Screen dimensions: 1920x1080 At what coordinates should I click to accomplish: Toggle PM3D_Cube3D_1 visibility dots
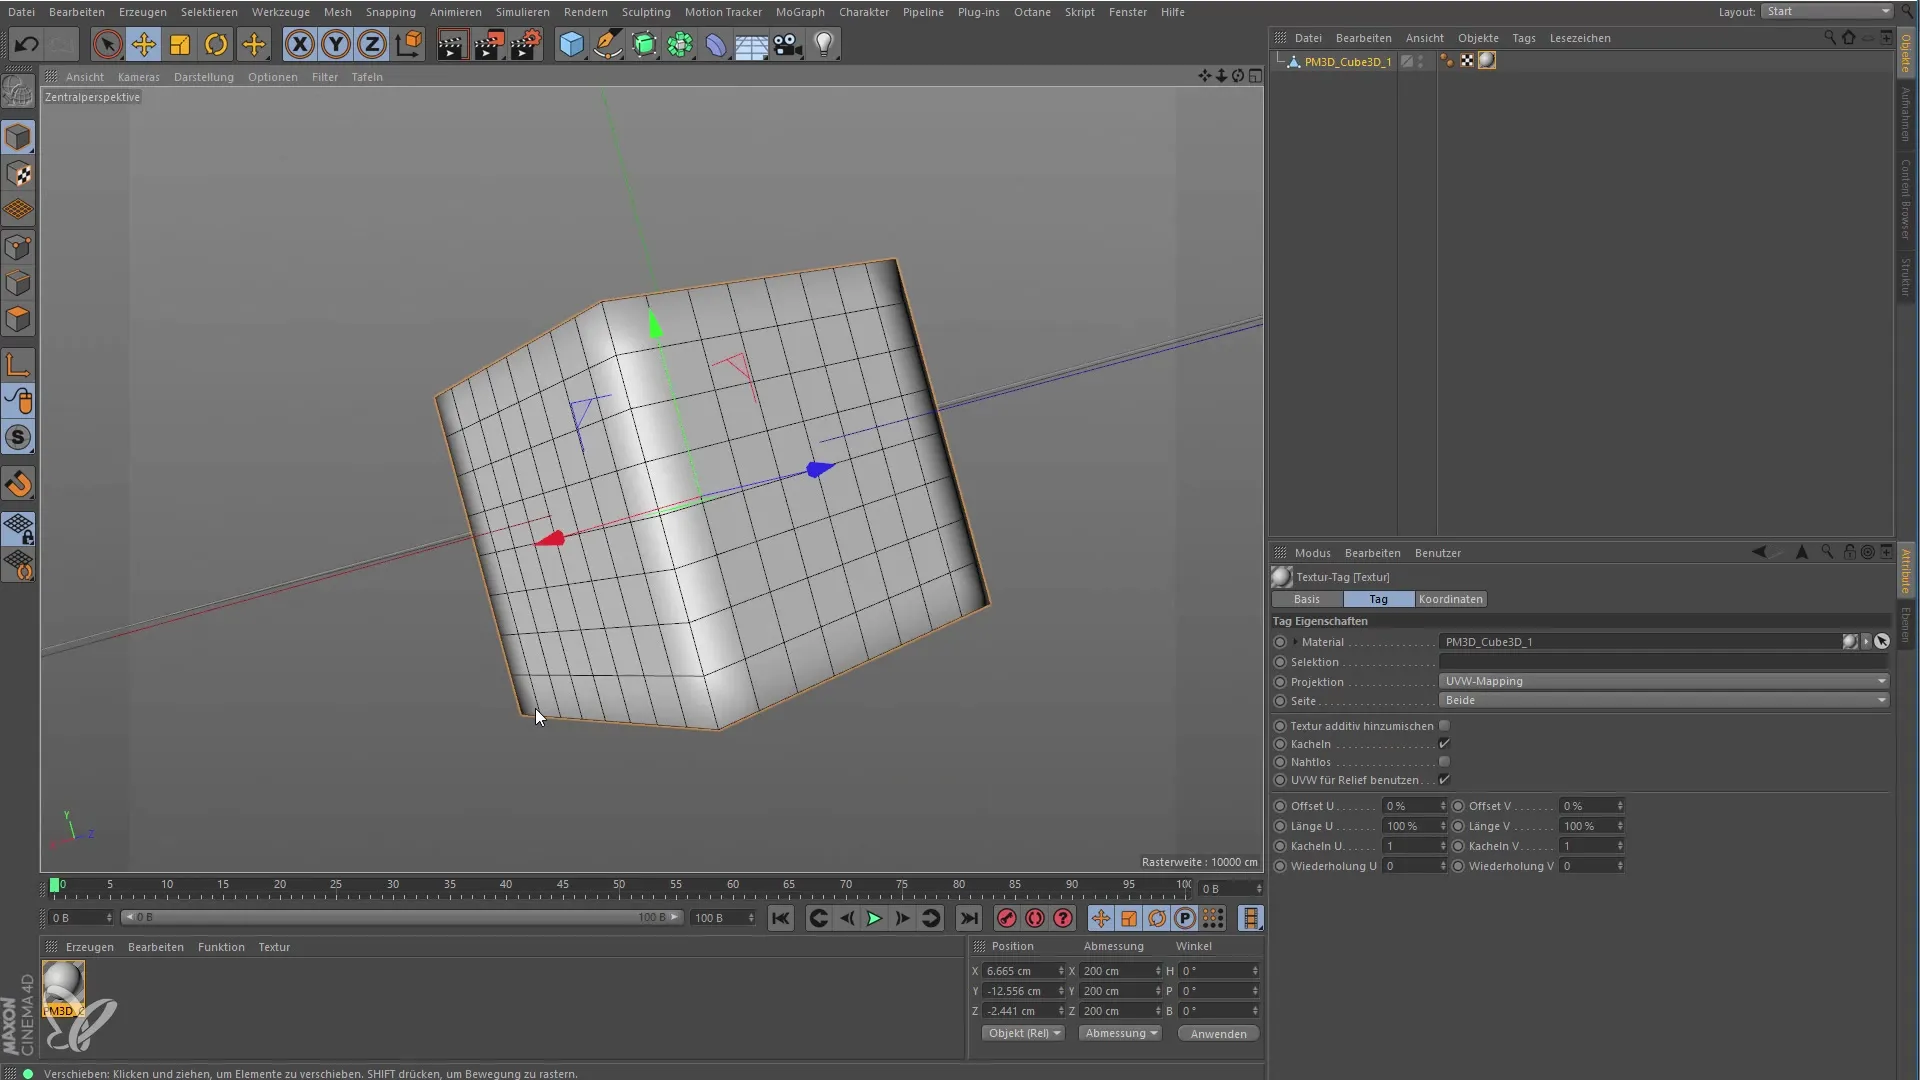pyautogui.click(x=1421, y=62)
